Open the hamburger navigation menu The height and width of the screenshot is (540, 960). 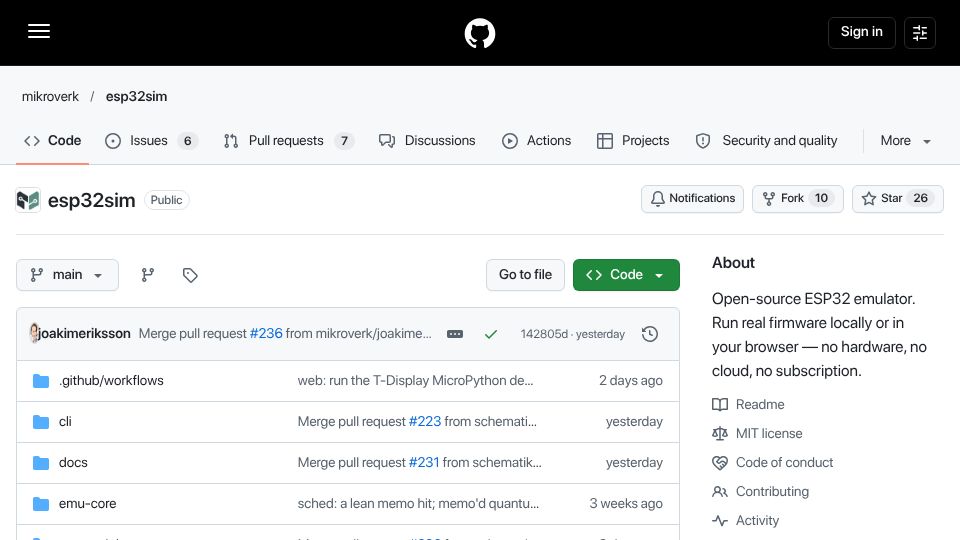point(39,31)
